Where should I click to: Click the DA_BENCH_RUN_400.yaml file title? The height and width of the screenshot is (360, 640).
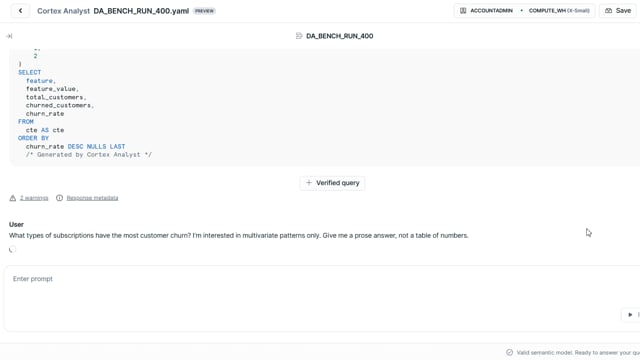tap(141, 11)
